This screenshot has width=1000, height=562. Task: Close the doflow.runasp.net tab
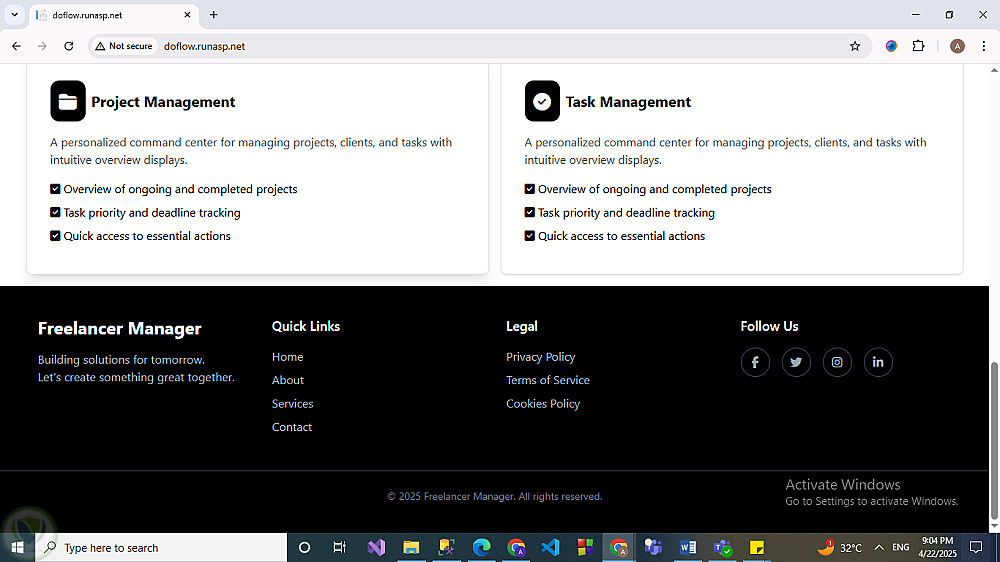coord(188,15)
